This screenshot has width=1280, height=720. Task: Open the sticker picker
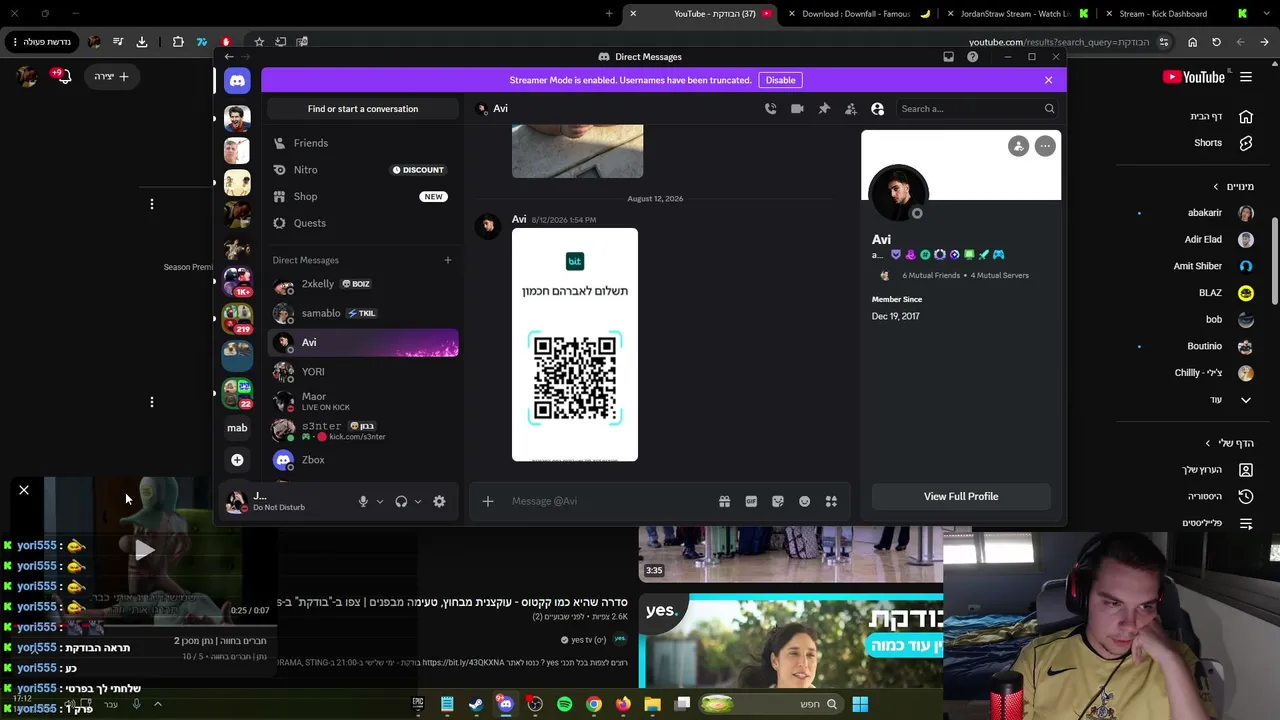pyautogui.click(x=778, y=501)
